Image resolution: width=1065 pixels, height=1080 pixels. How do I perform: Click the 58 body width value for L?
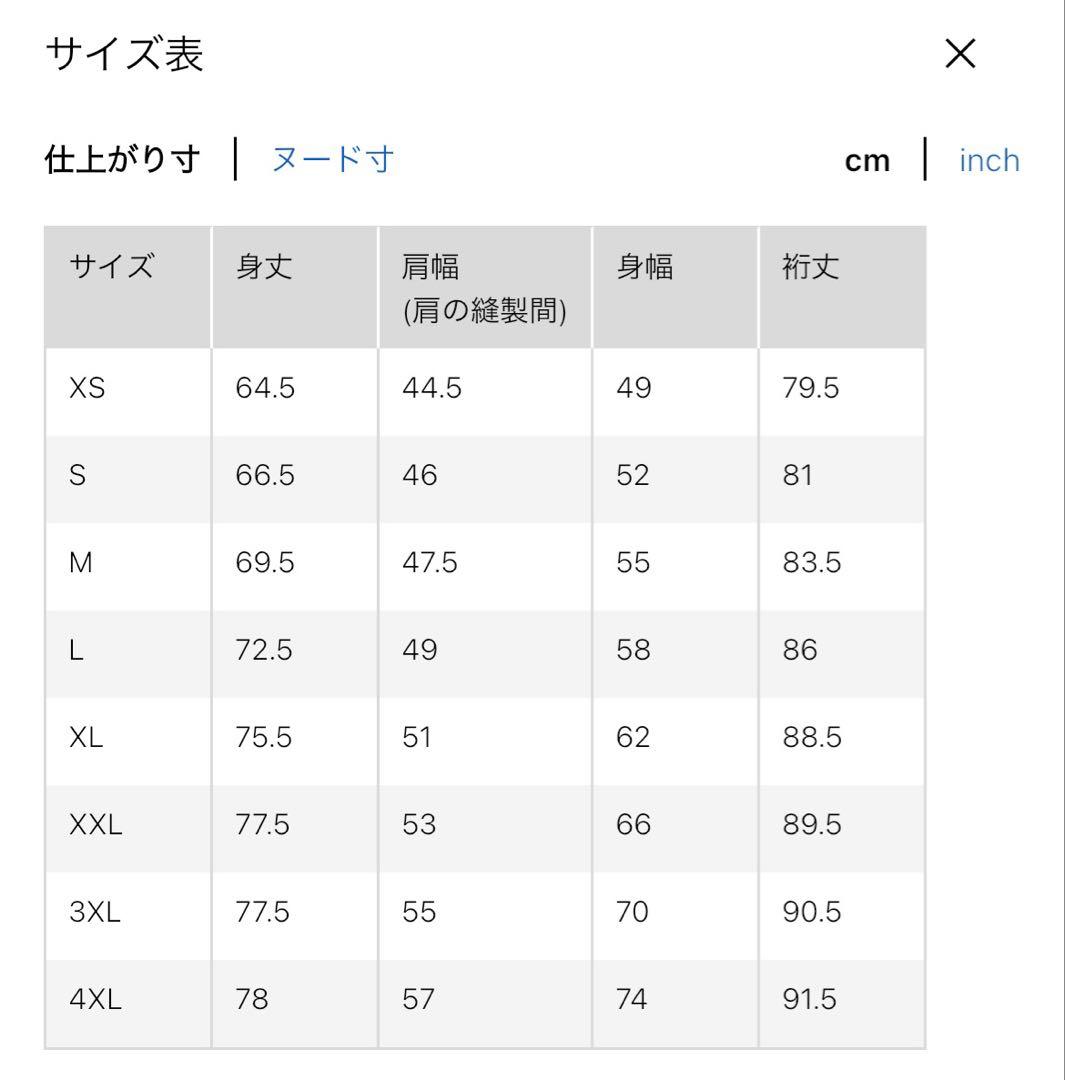tap(634, 651)
